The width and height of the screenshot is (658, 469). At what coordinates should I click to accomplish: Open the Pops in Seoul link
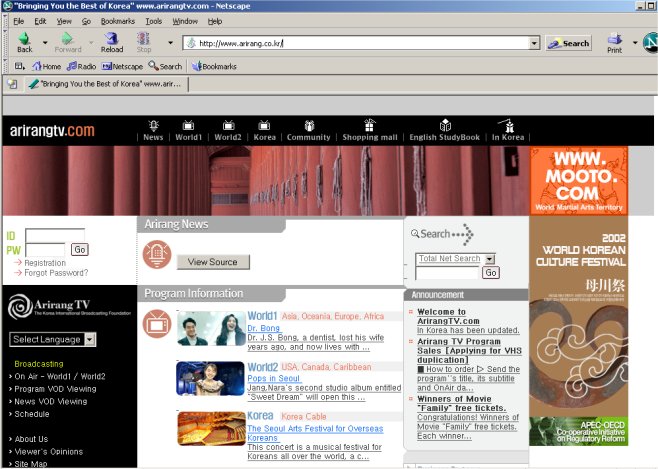(x=273, y=378)
